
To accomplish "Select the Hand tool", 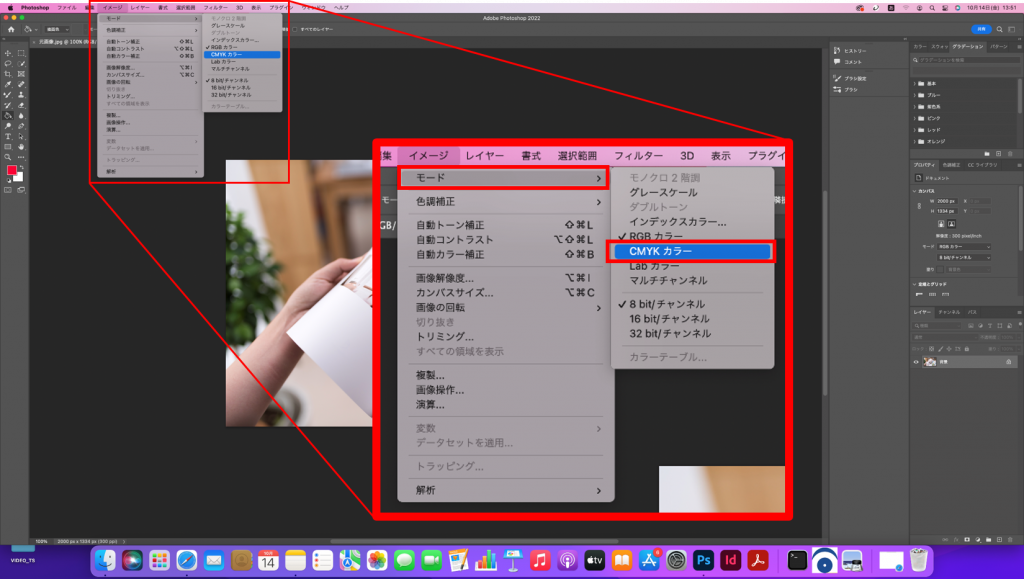I will click(21, 147).
